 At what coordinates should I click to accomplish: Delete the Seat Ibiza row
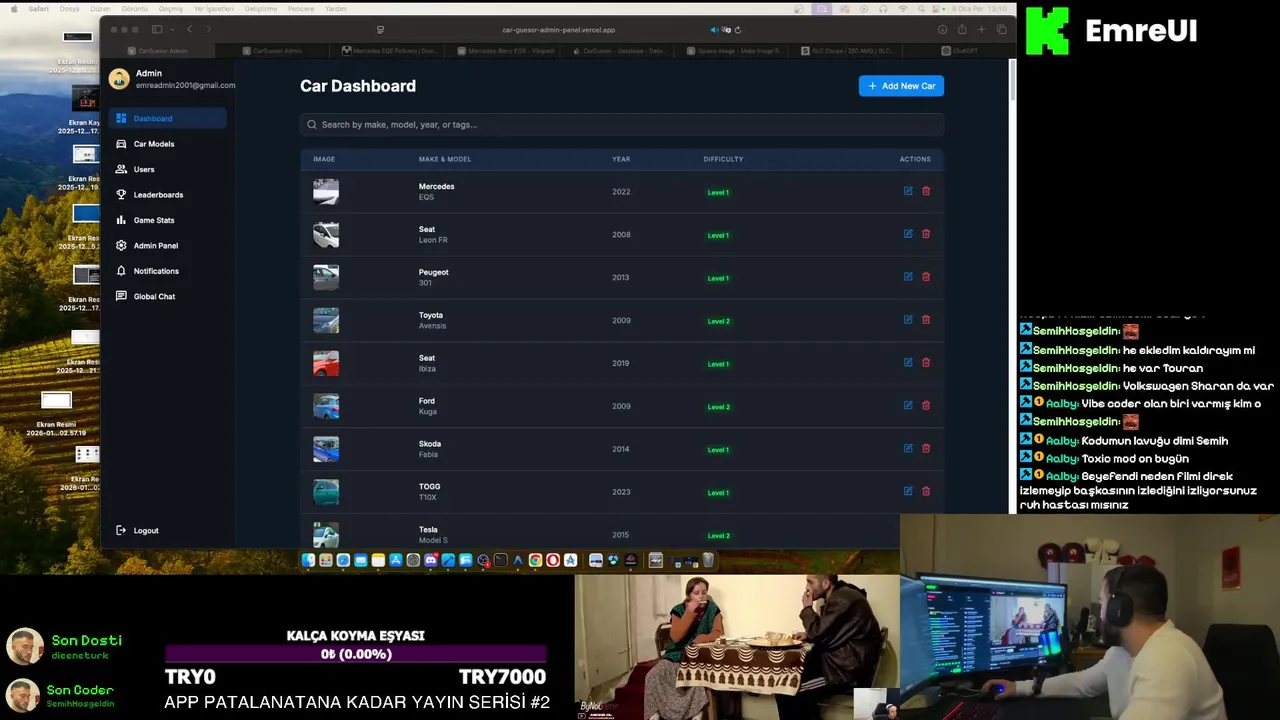coord(926,363)
